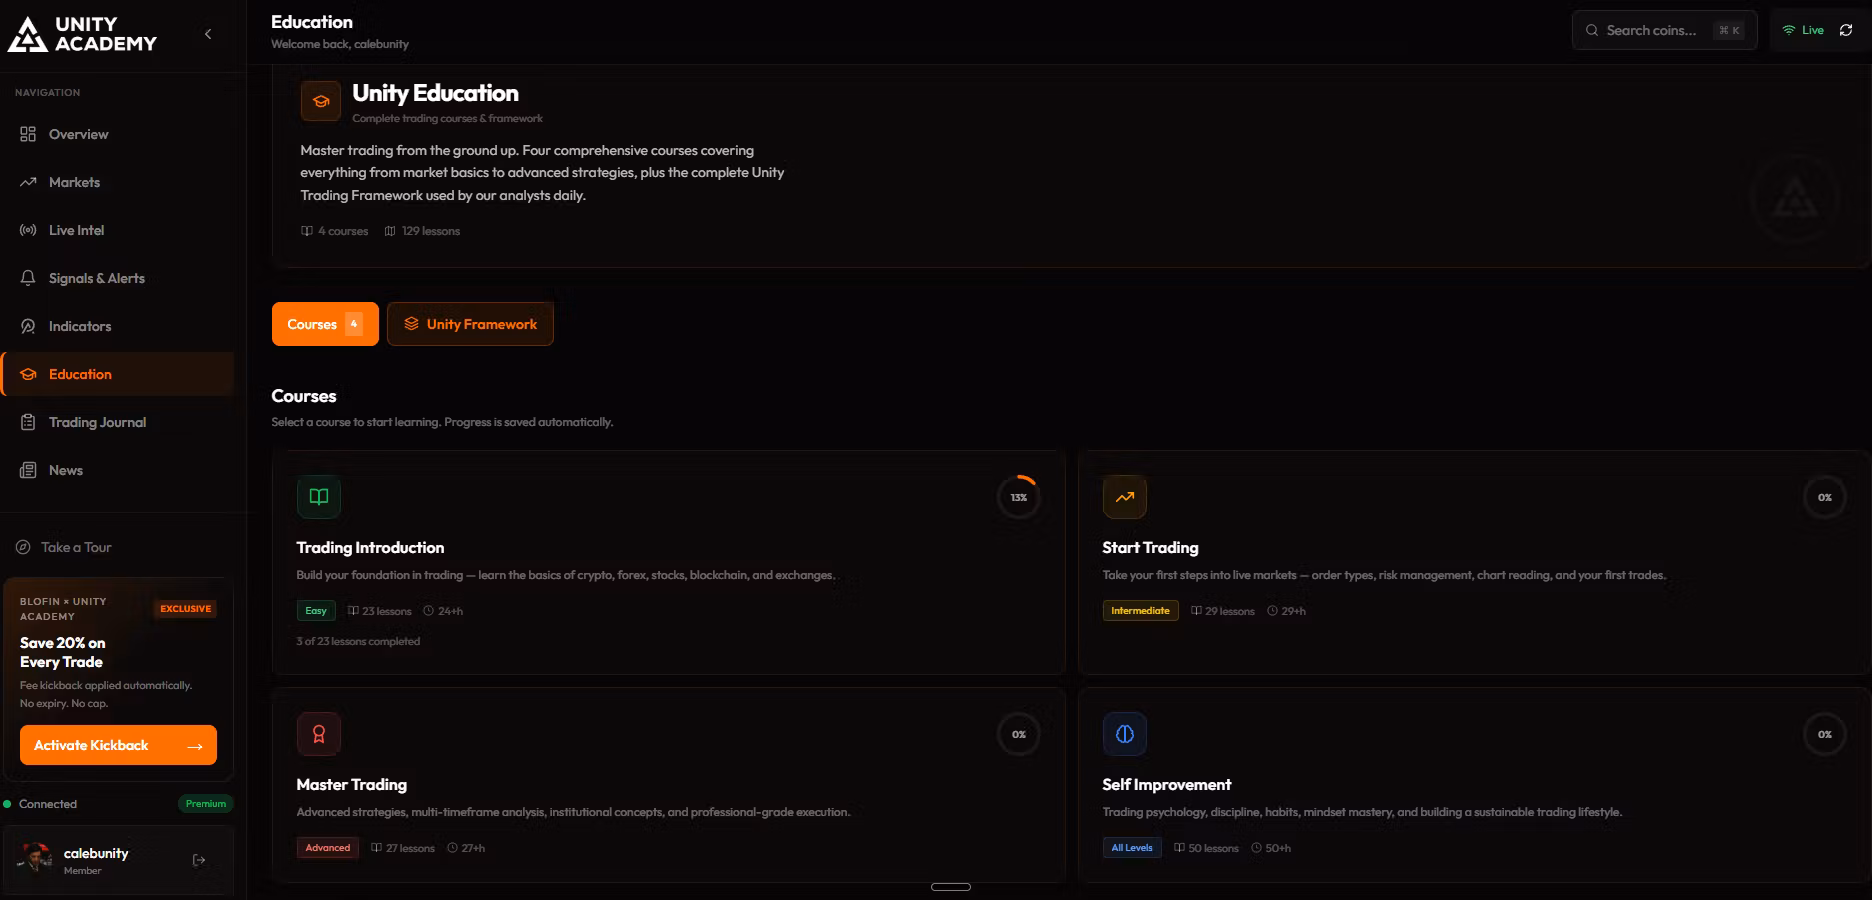This screenshot has width=1872, height=900.
Task: Toggle the Live connection indicator
Action: pyautogui.click(x=1803, y=30)
